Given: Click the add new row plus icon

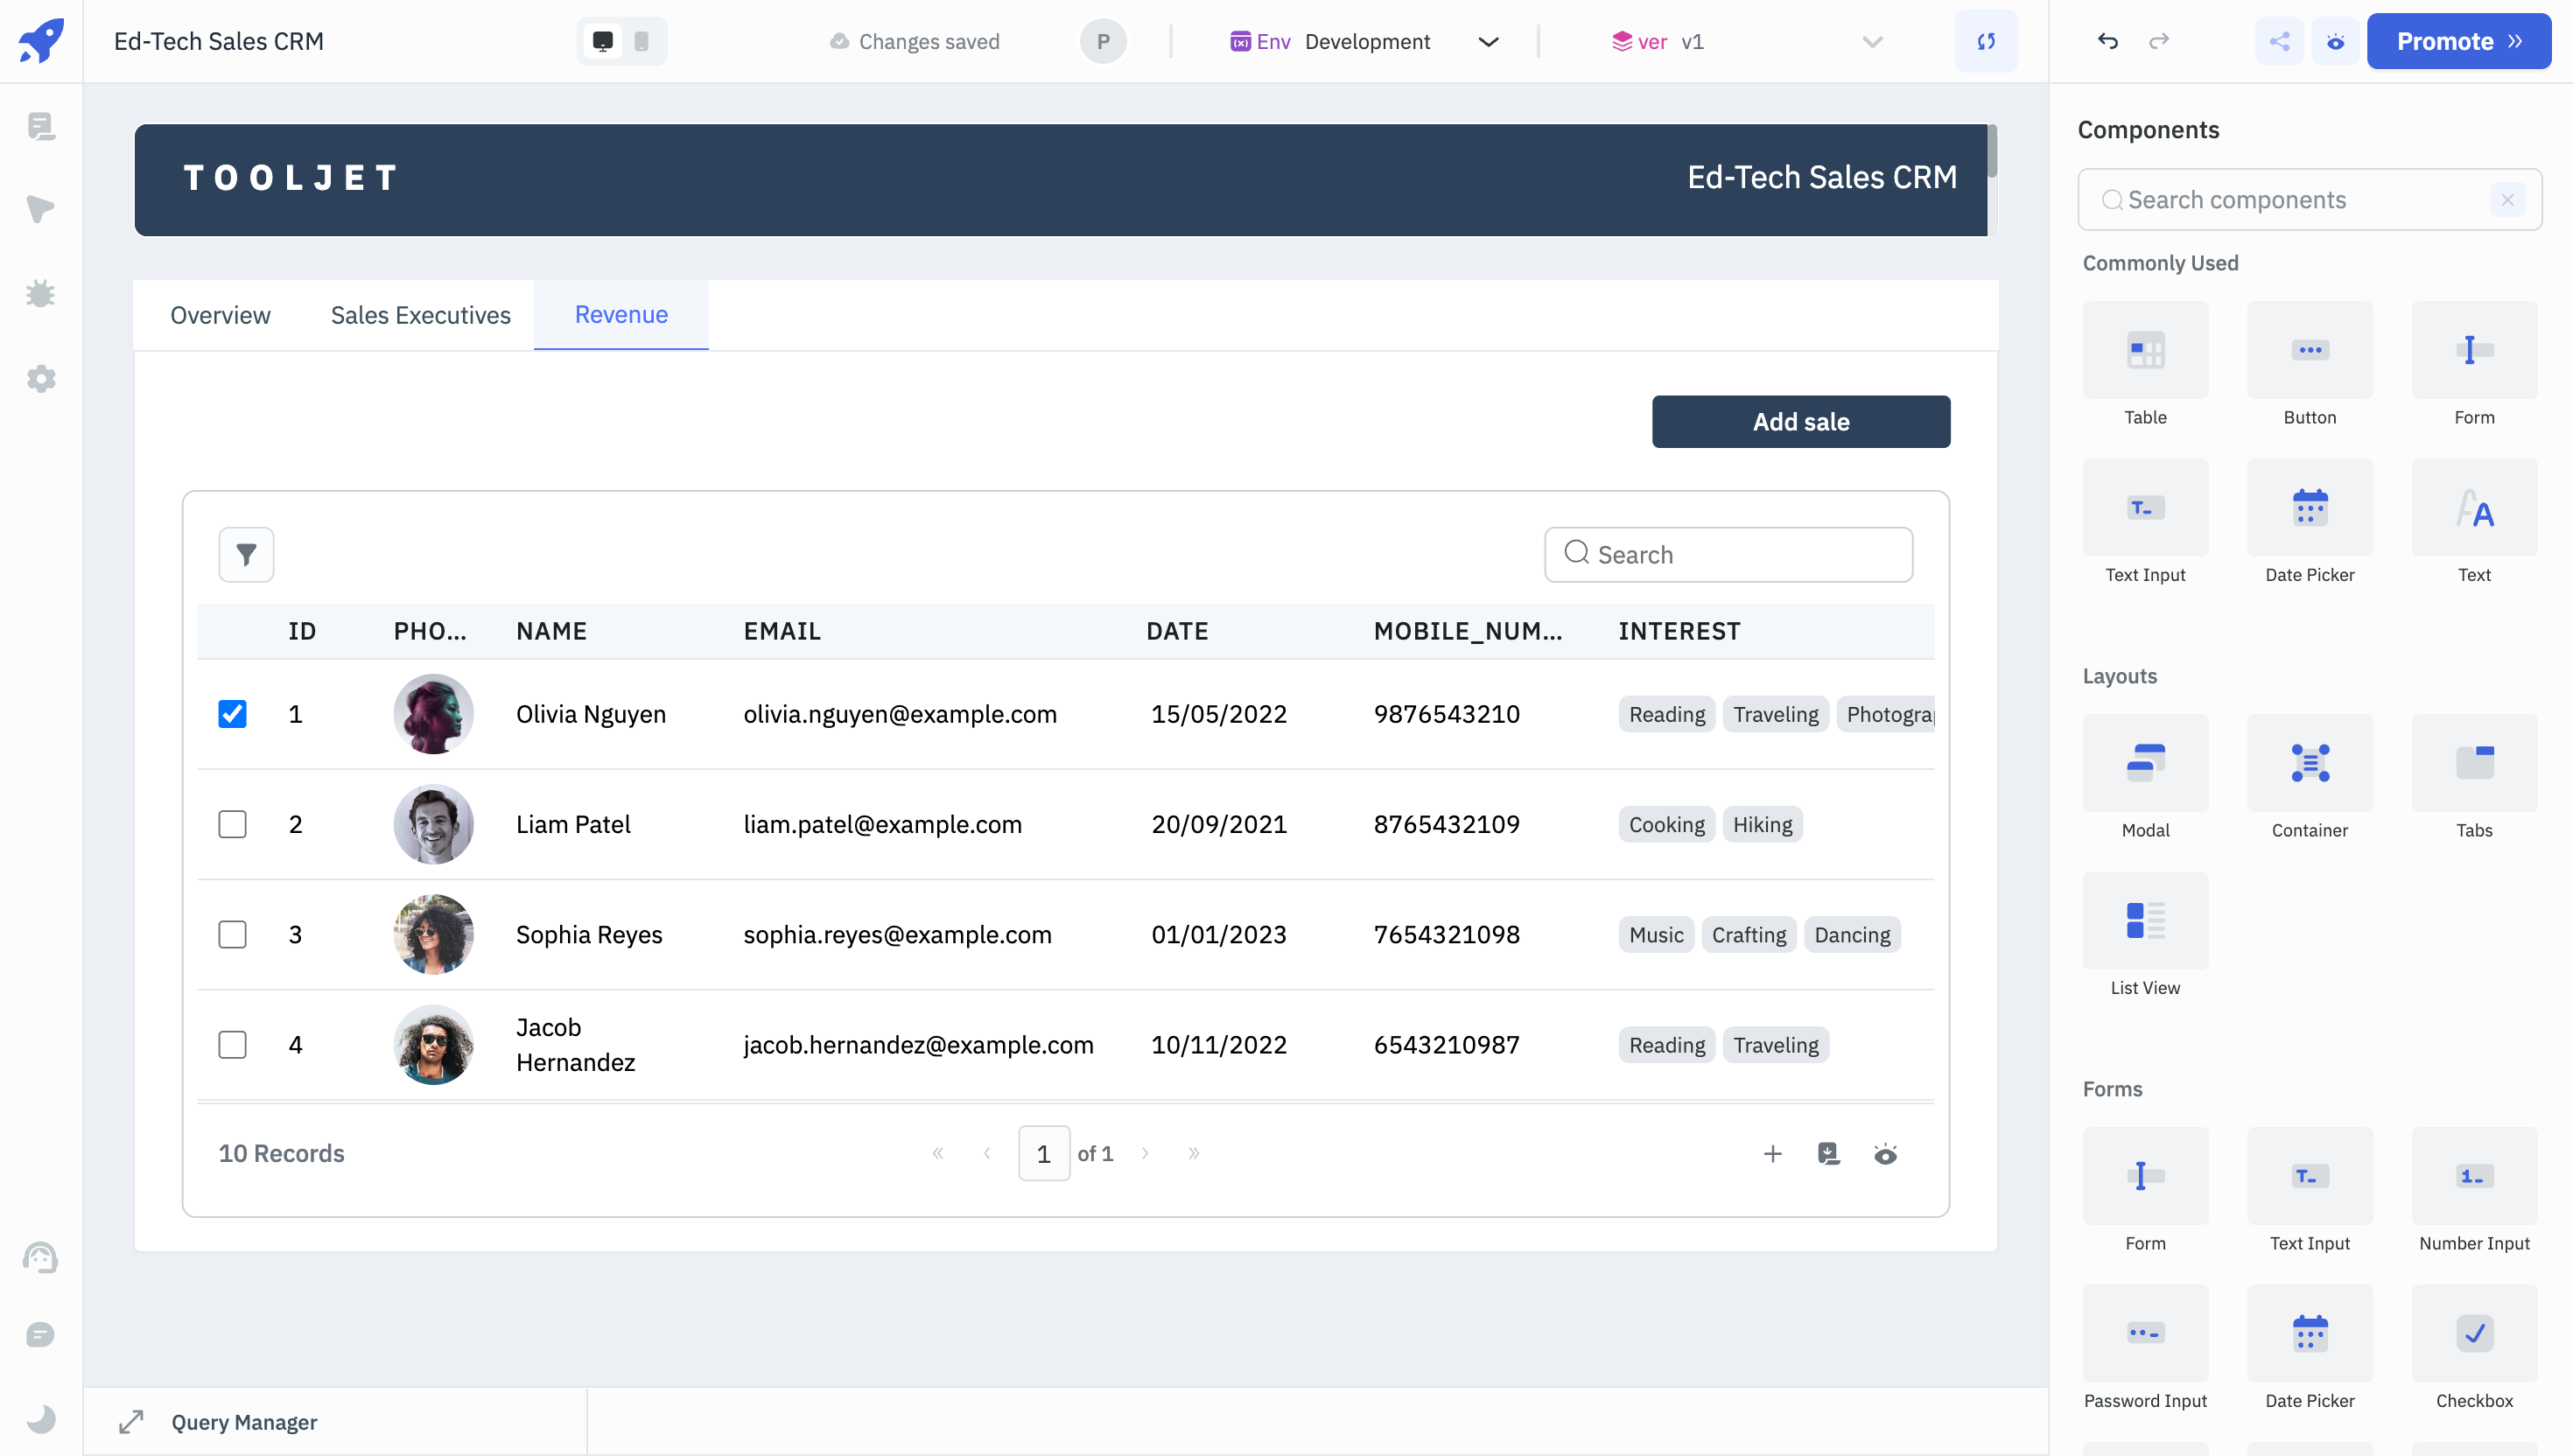Looking at the screenshot, I should (1772, 1154).
